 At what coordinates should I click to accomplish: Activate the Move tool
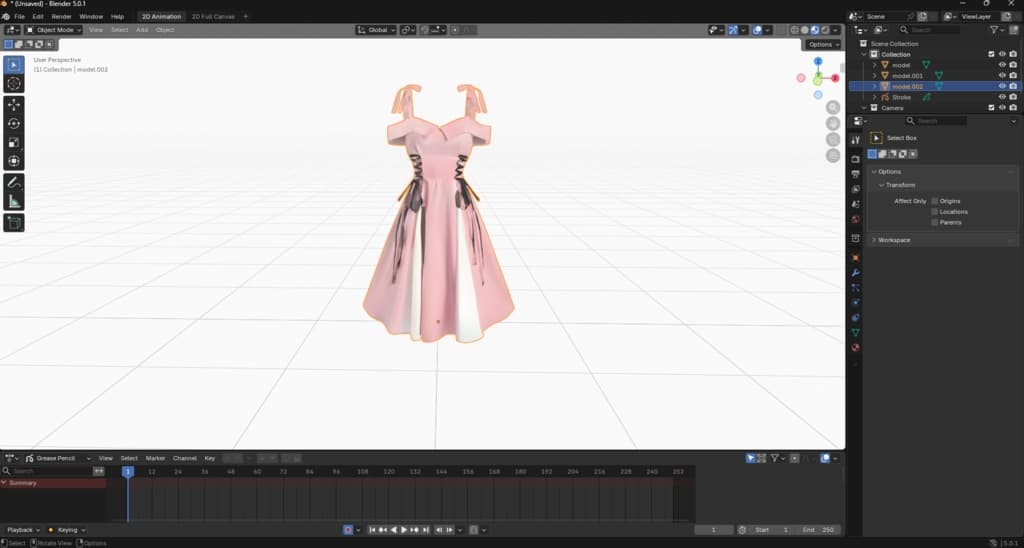click(x=14, y=105)
